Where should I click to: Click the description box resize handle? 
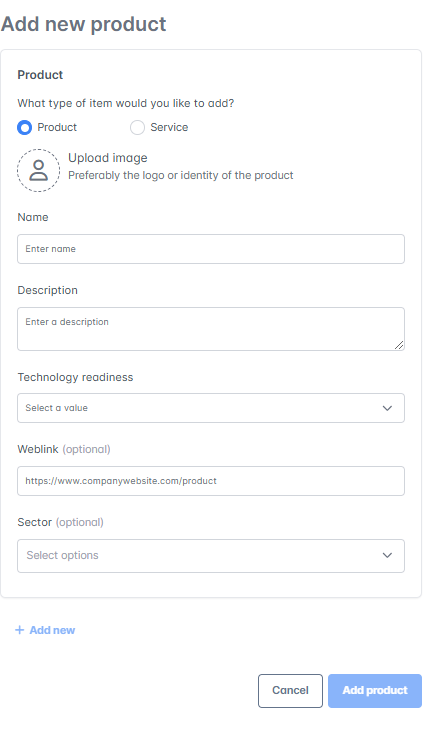coord(399,345)
